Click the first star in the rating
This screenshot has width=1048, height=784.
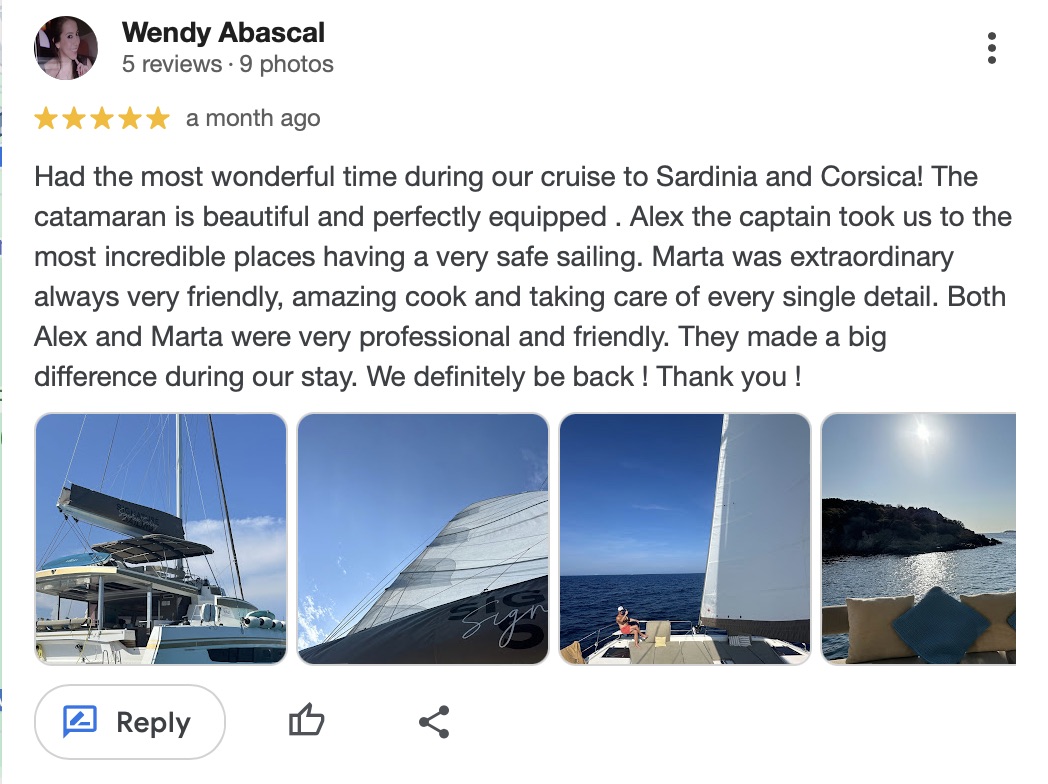pyautogui.click(x=46, y=119)
